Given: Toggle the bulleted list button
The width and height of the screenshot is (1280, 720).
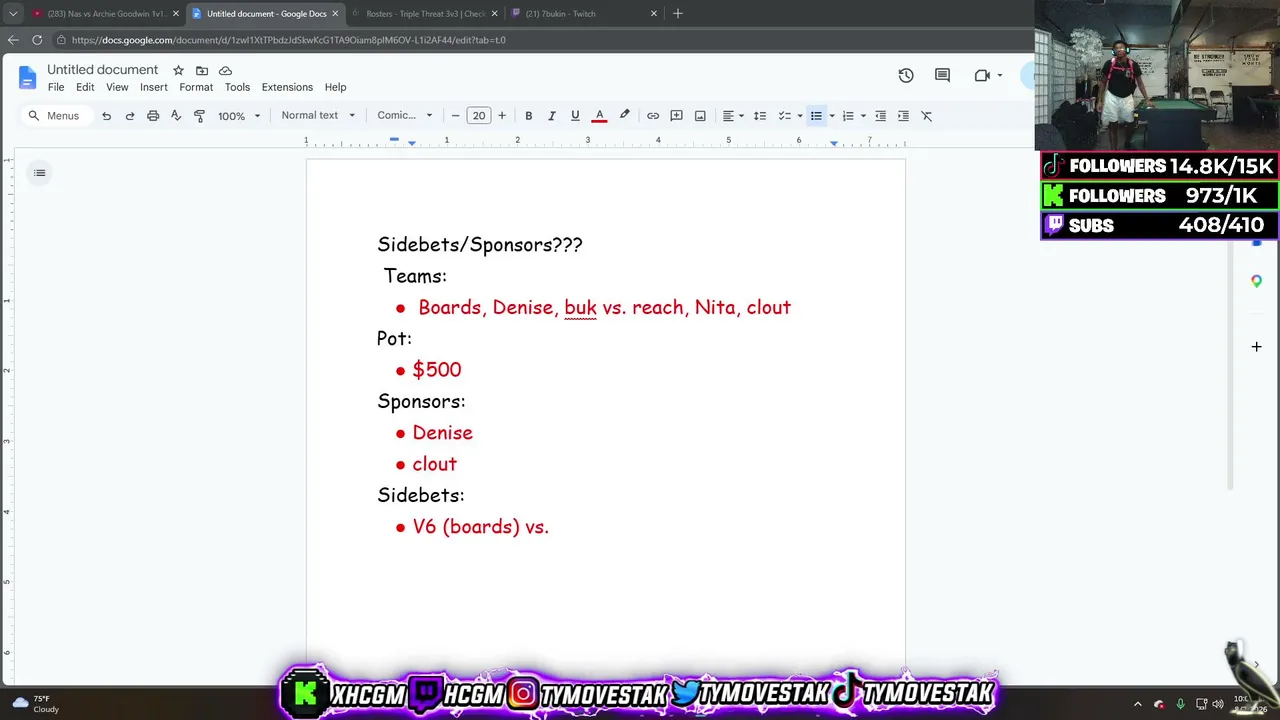Looking at the screenshot, I should (816, 116).
